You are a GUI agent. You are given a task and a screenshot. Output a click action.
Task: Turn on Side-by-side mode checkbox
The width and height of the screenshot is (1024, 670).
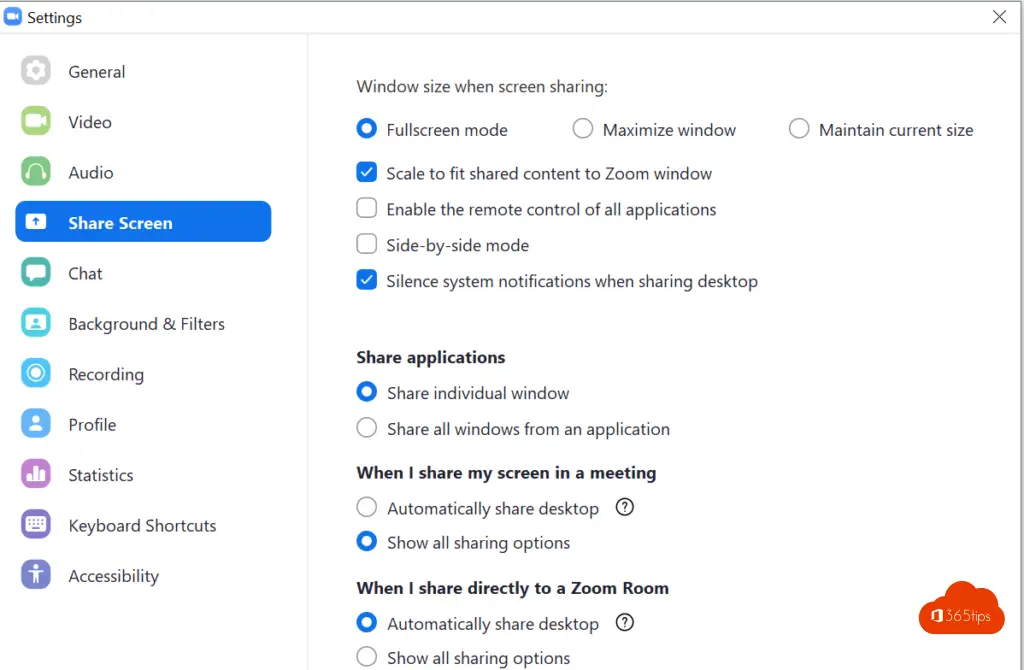(367, 245)
